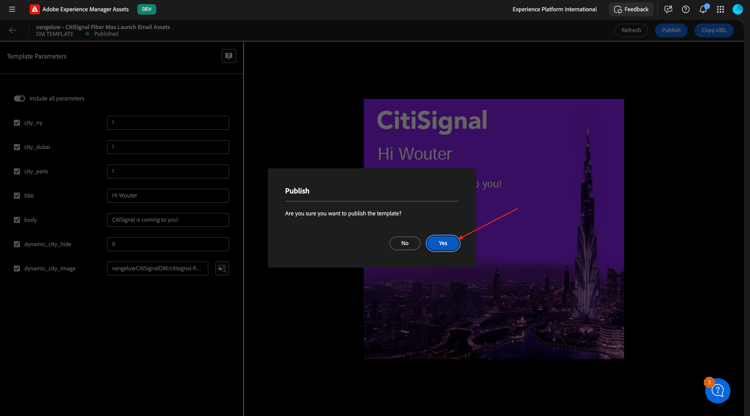Open the user profile avatar
The height and width of the screenshot is (416, 750).
[x=738, y=9]
